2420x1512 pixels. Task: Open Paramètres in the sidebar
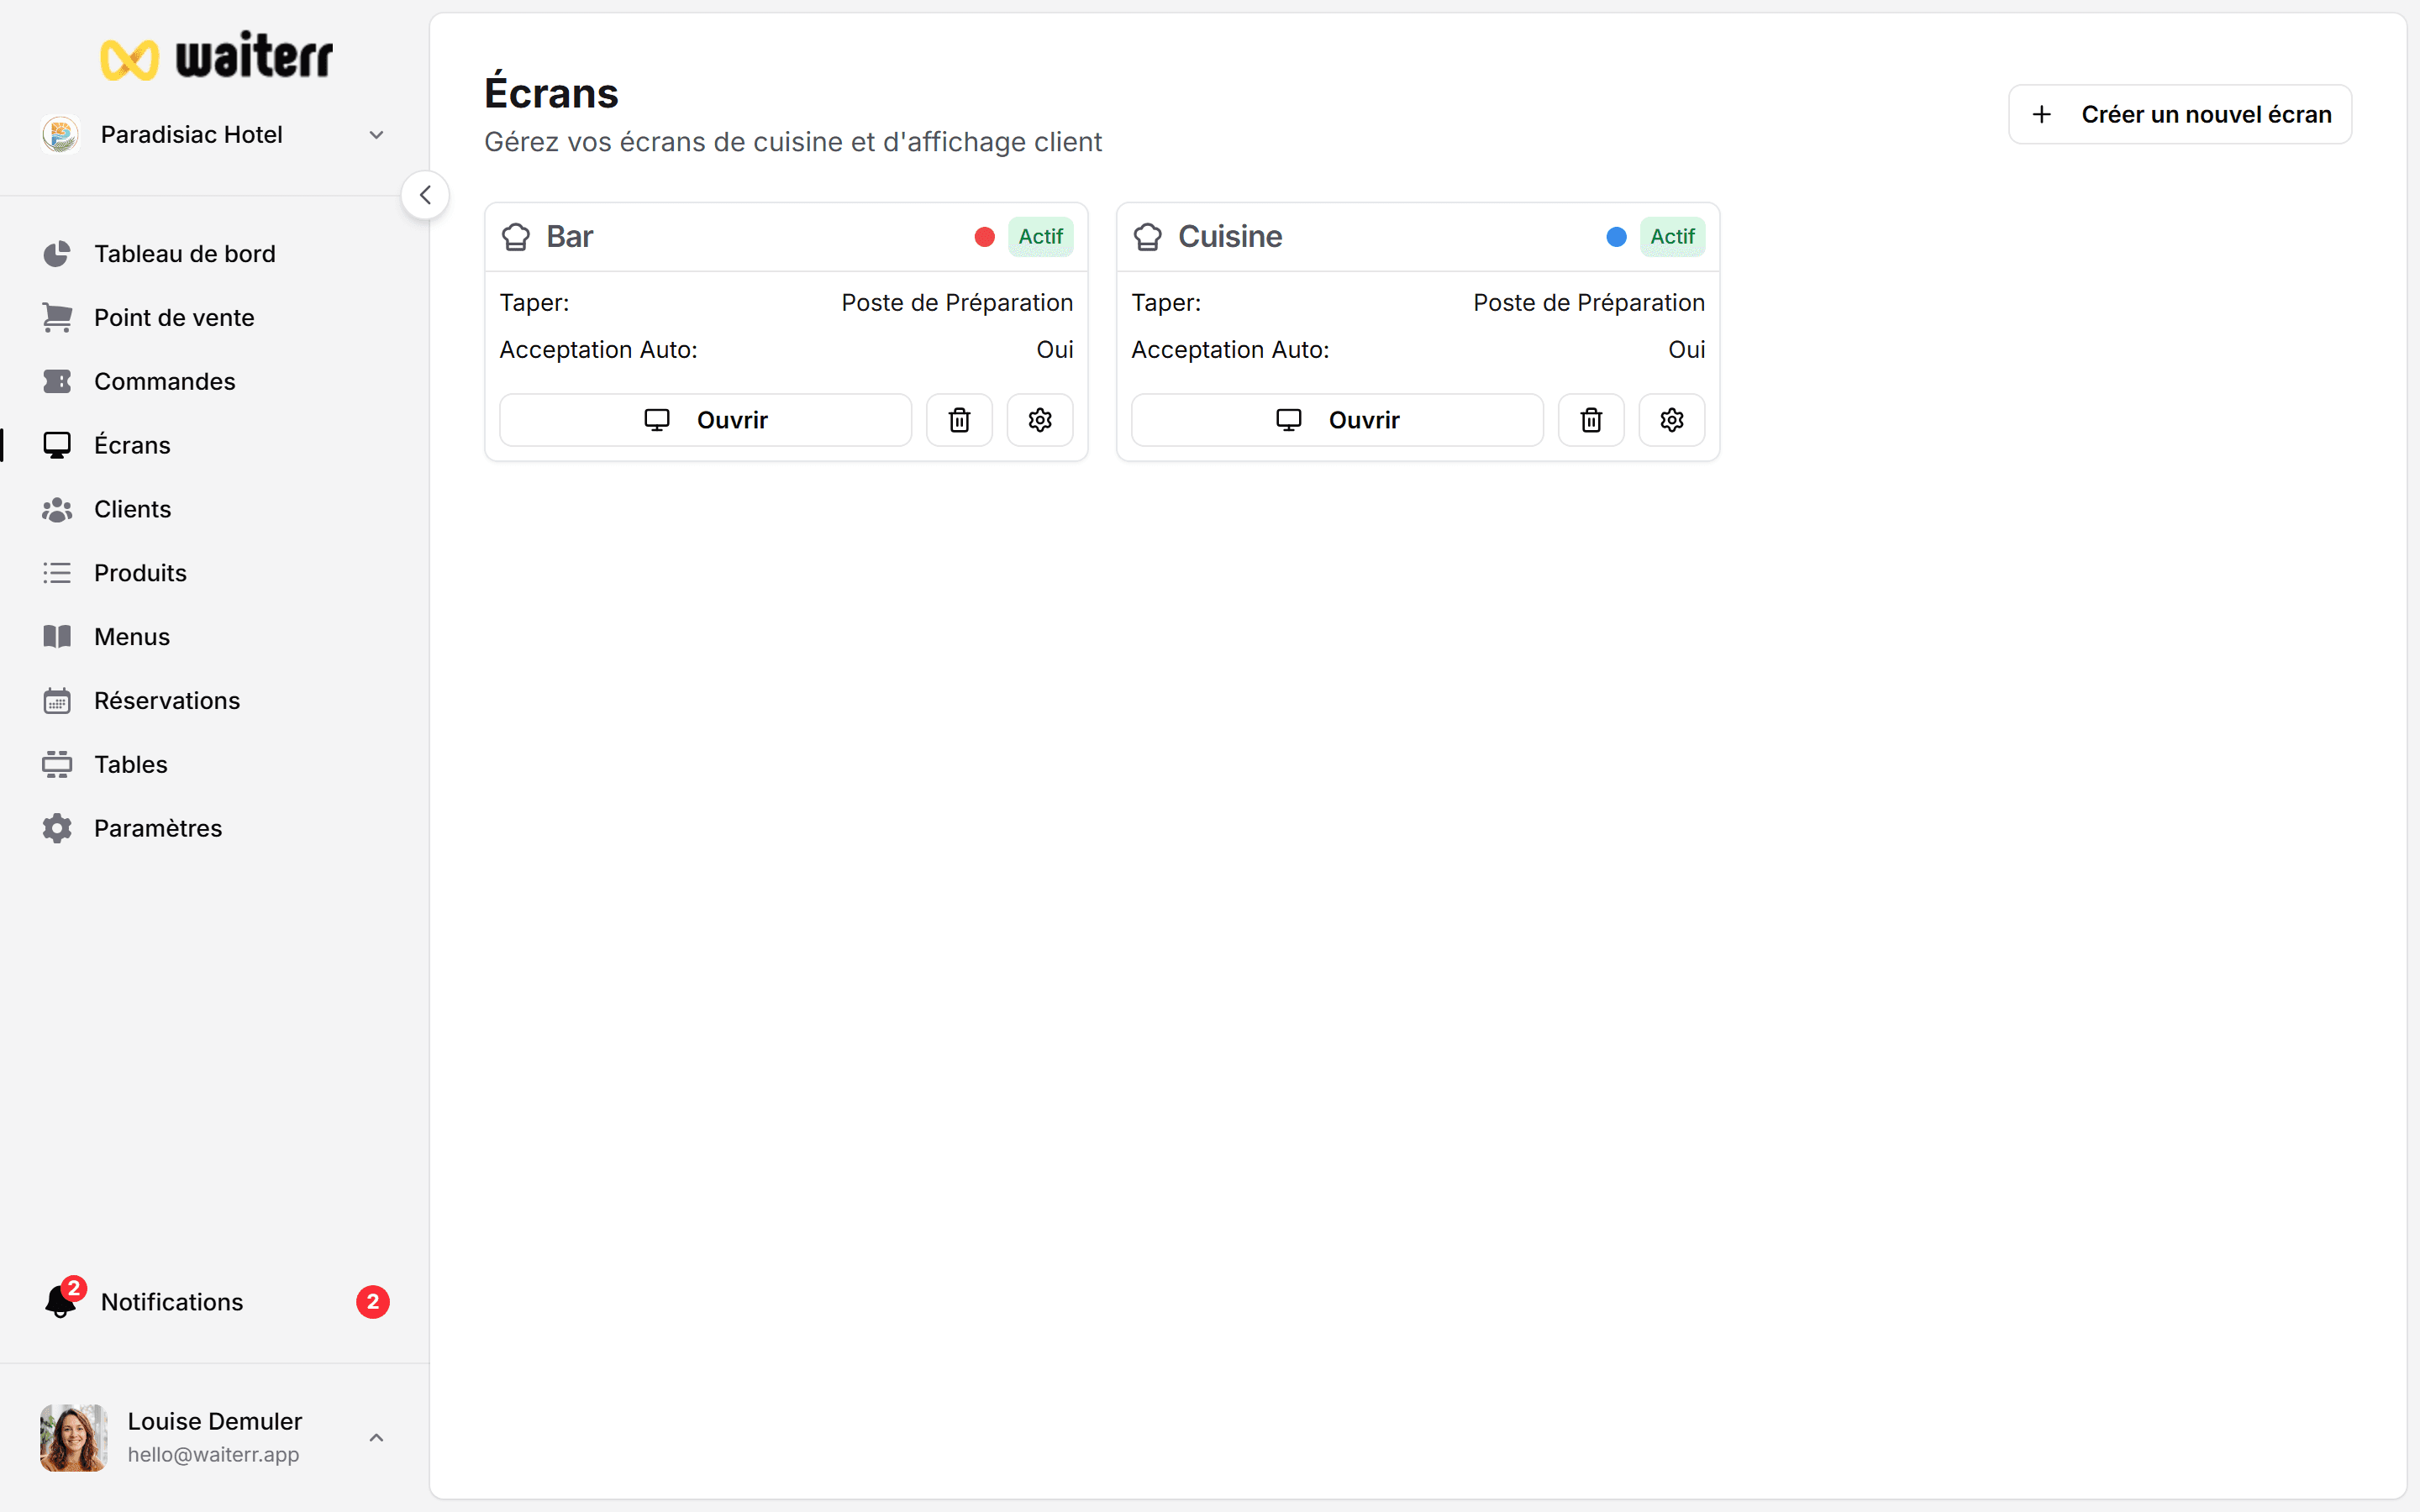pyautogui.click(x=158, y=829)
